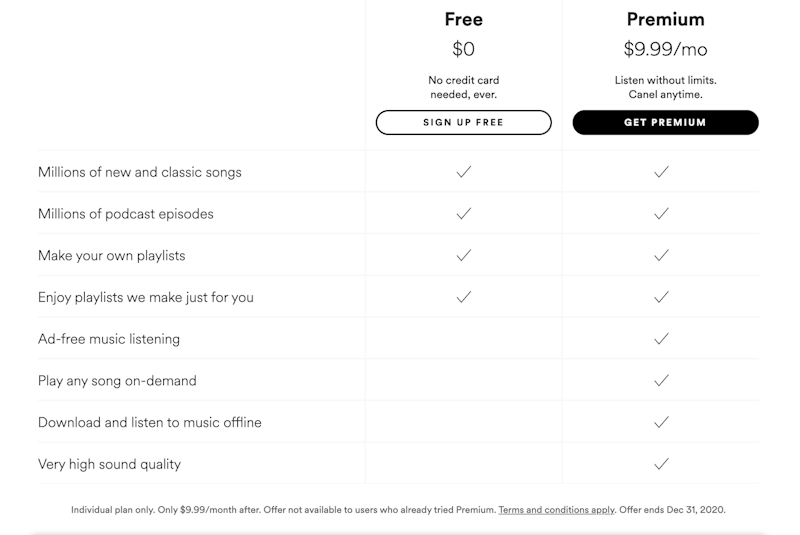Click Premium checkmark for Millions of podcast episodes
Image resolution: width=800 pixels, height=535 pixels.
tap(660, 214)
